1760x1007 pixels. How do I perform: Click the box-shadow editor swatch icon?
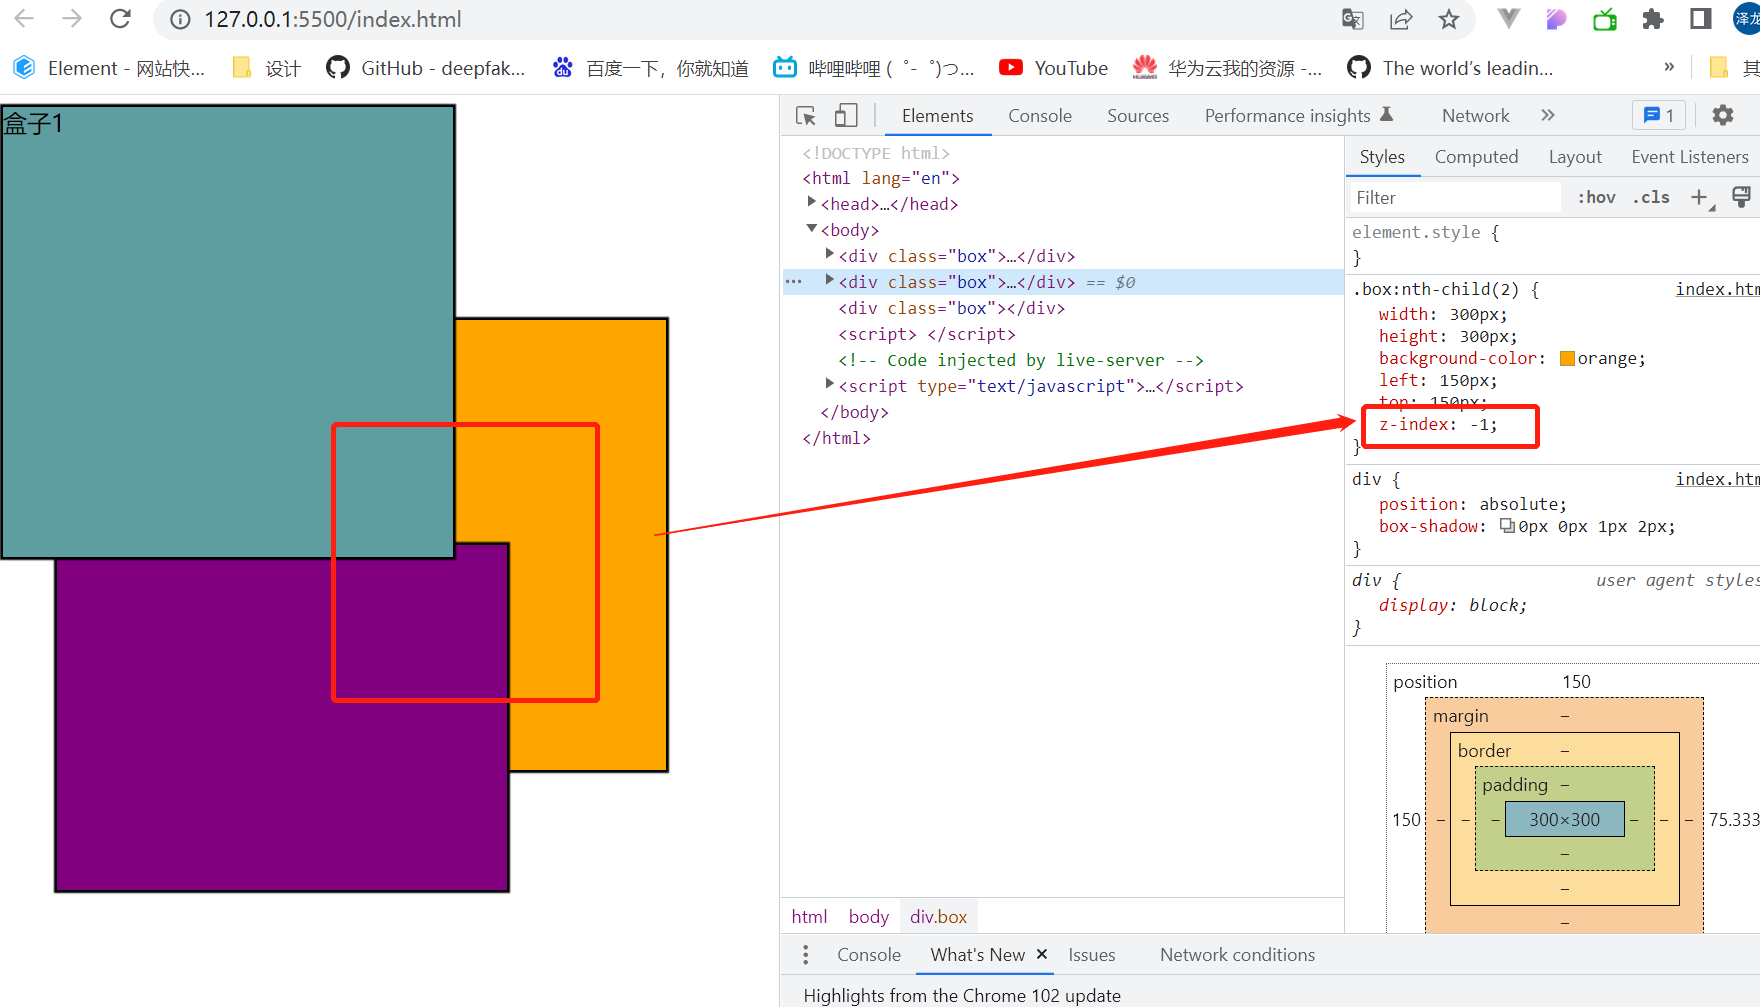tap(1507, 526)
